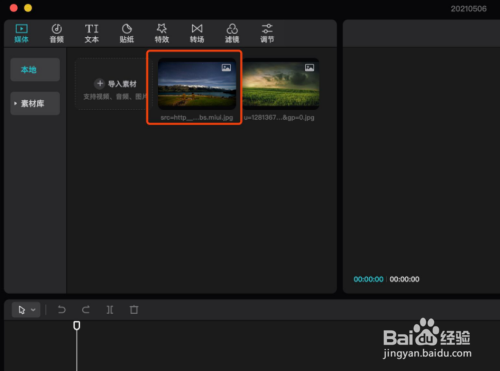Expand the 素材库 (Material library) section

pyautogui.click(x=35, y=103)
